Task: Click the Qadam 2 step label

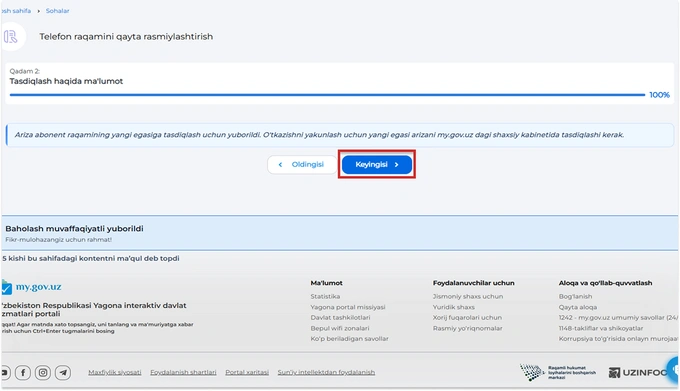Action: click(25, 71)
